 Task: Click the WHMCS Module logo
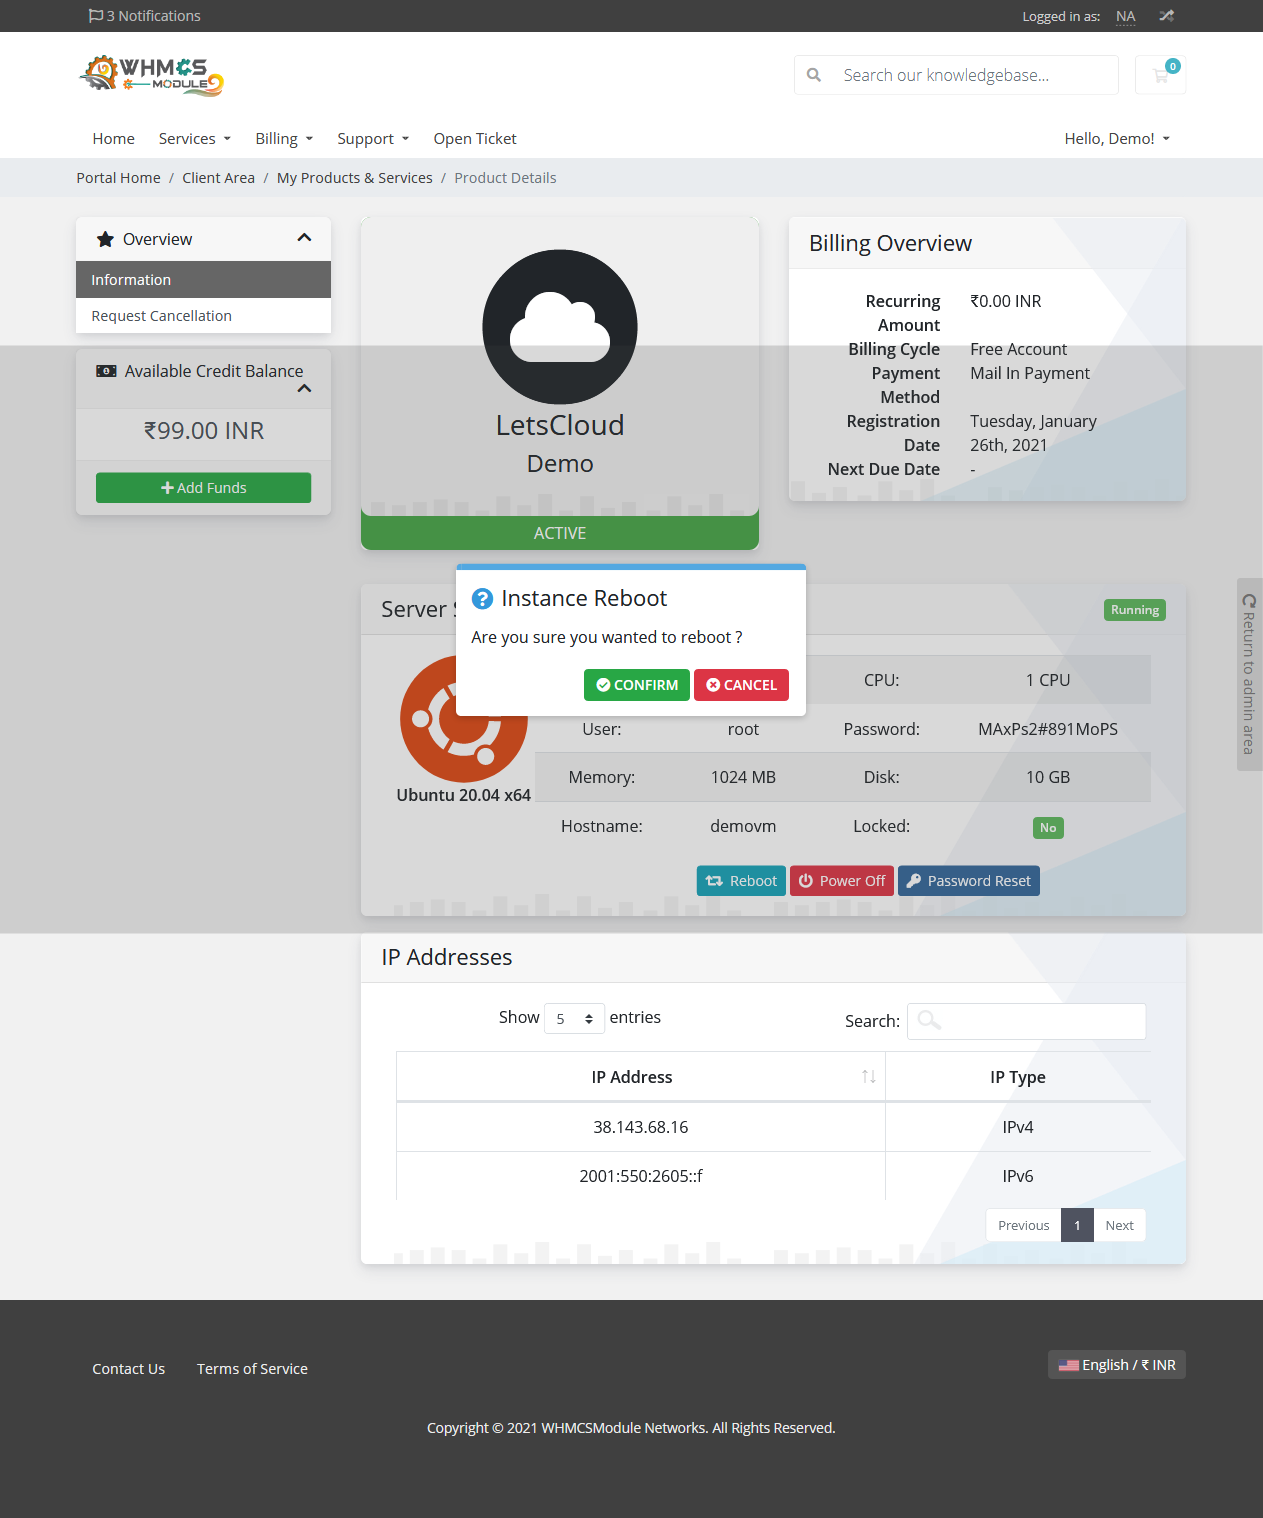click(x=151, y=76)
